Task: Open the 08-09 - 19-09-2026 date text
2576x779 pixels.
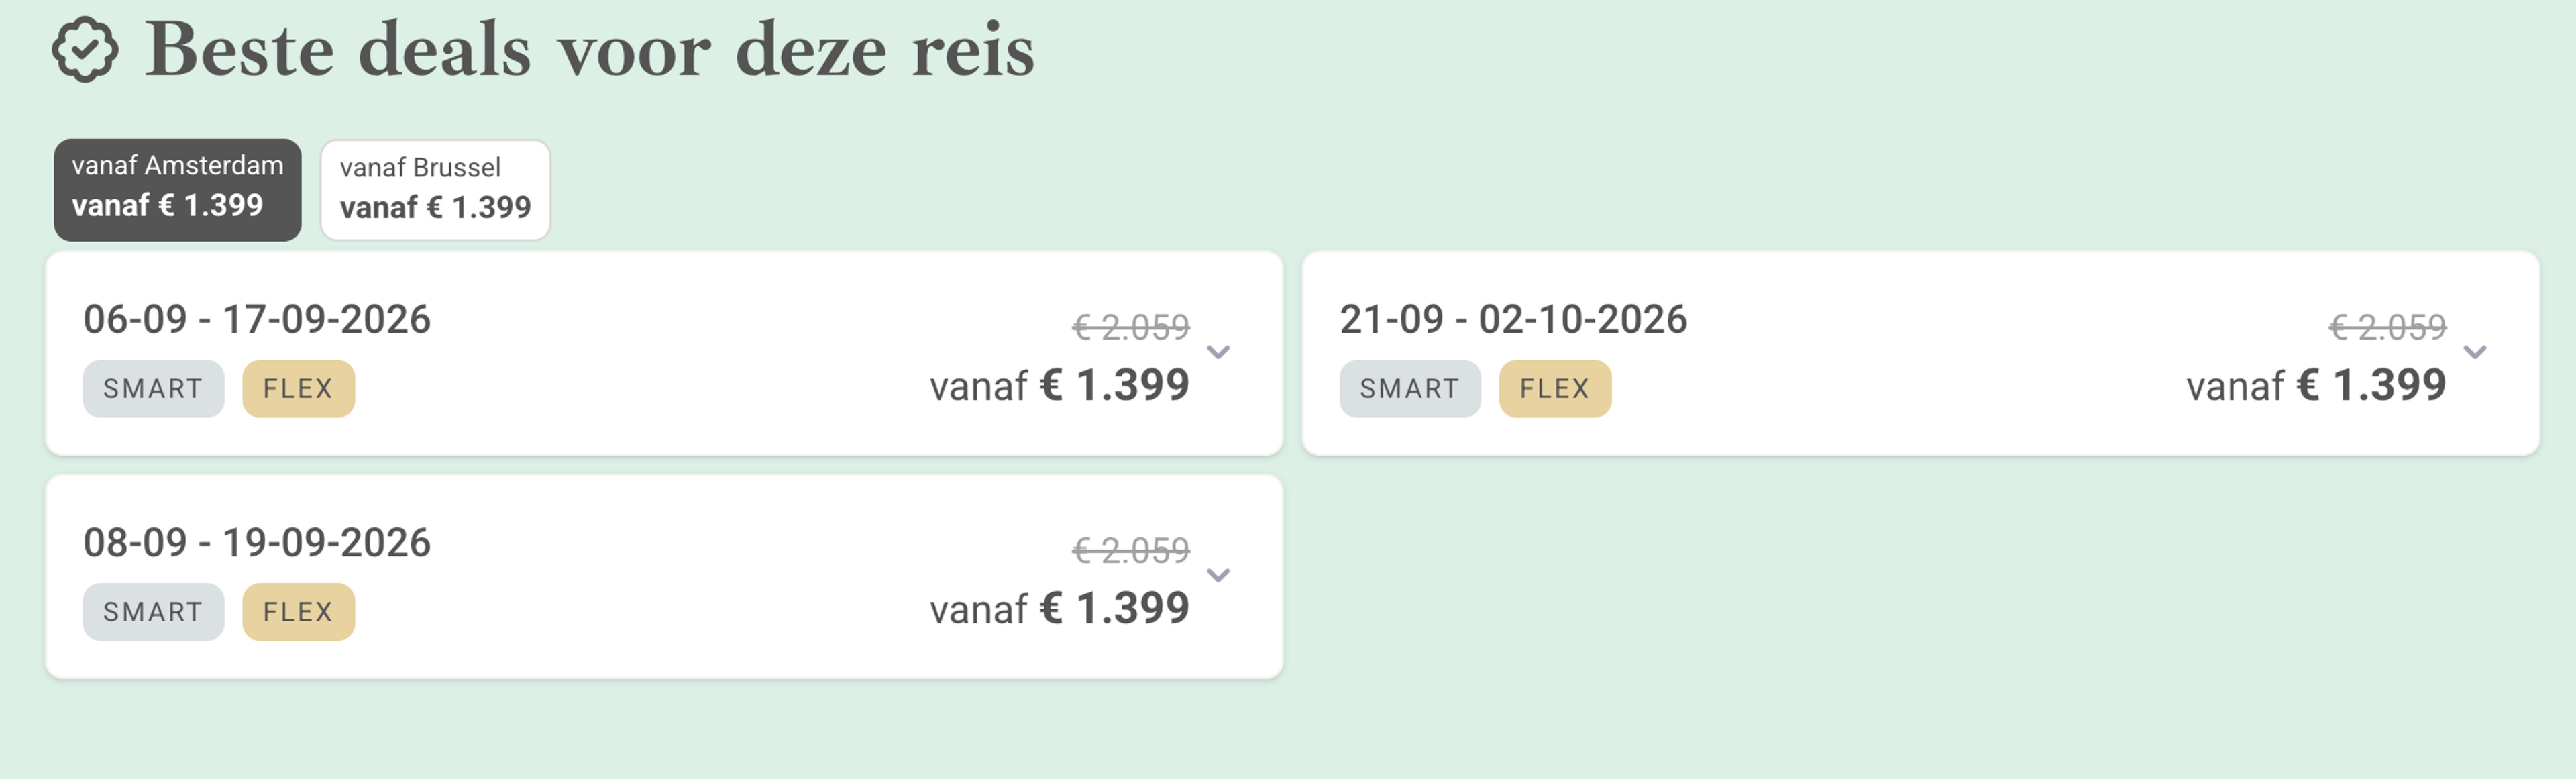Action: (x=257, y=543)
